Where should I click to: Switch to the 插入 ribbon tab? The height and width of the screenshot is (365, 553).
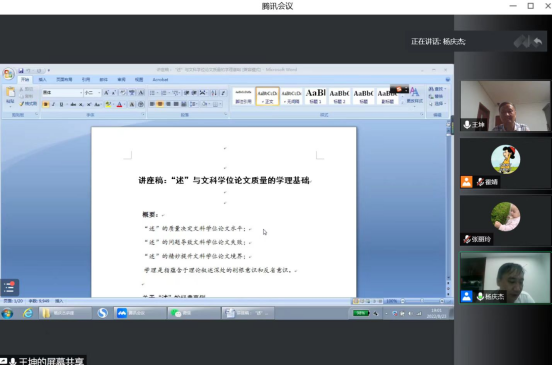click(42, 80)
